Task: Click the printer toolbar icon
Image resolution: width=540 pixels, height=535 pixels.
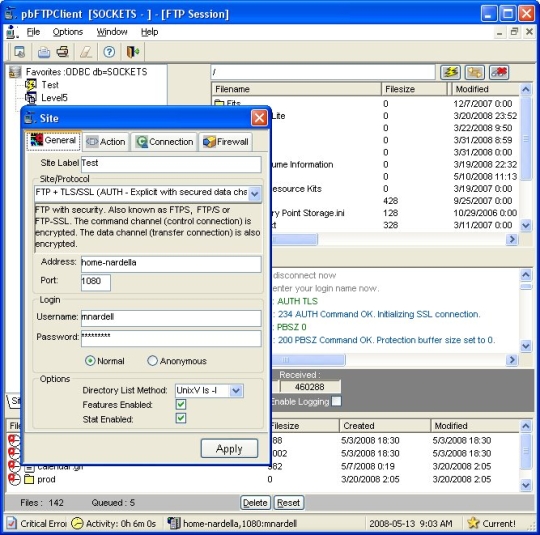Action: 63,52
